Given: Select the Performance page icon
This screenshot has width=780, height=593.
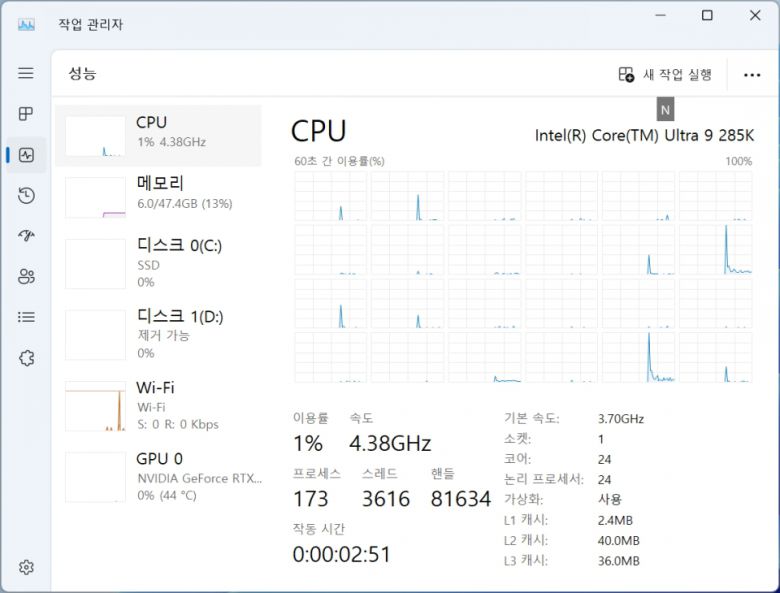Looking at the screenshot, I should coord(26,155).
